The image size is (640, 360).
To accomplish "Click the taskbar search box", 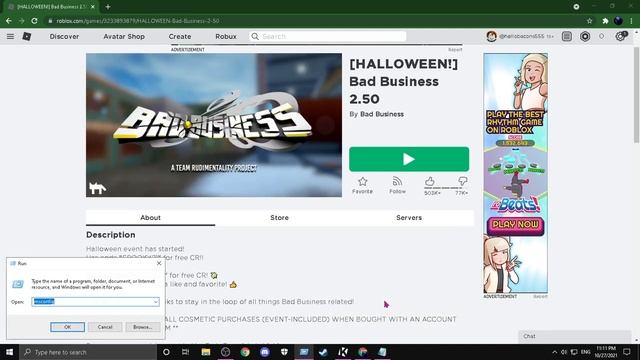I will (88, 352).
